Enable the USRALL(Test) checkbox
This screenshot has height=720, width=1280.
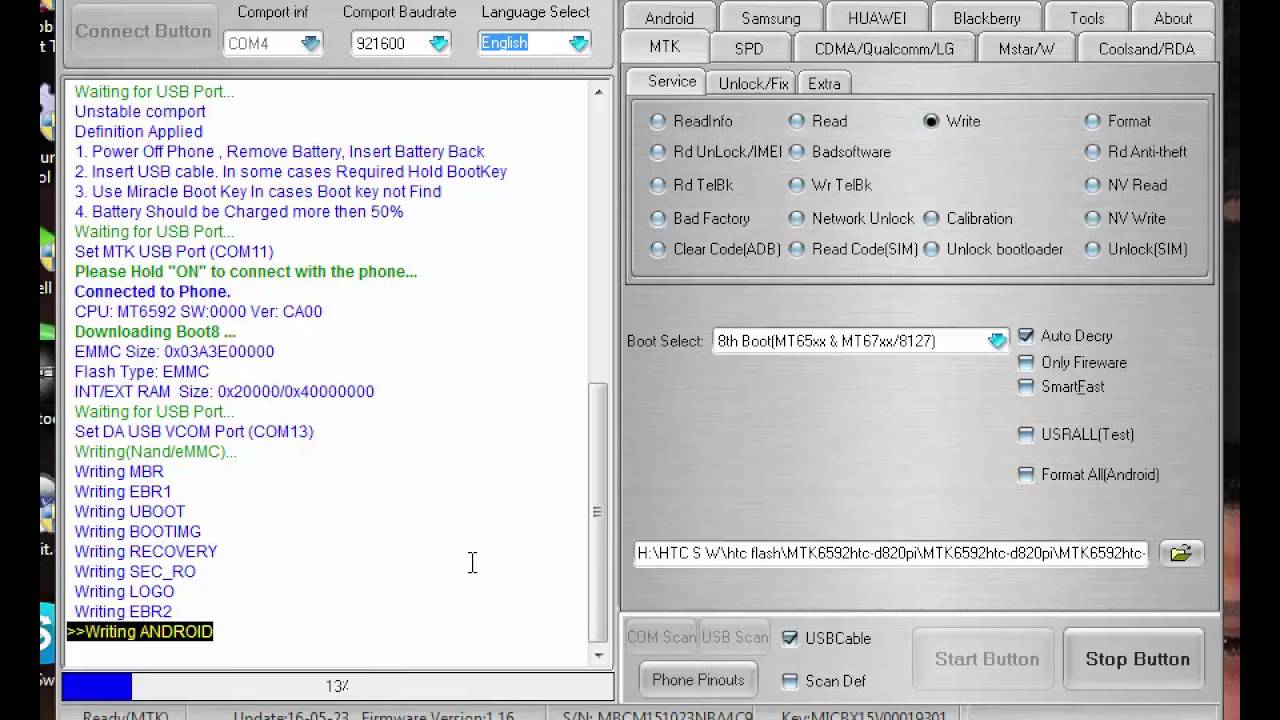click(x=1026, y=434)
